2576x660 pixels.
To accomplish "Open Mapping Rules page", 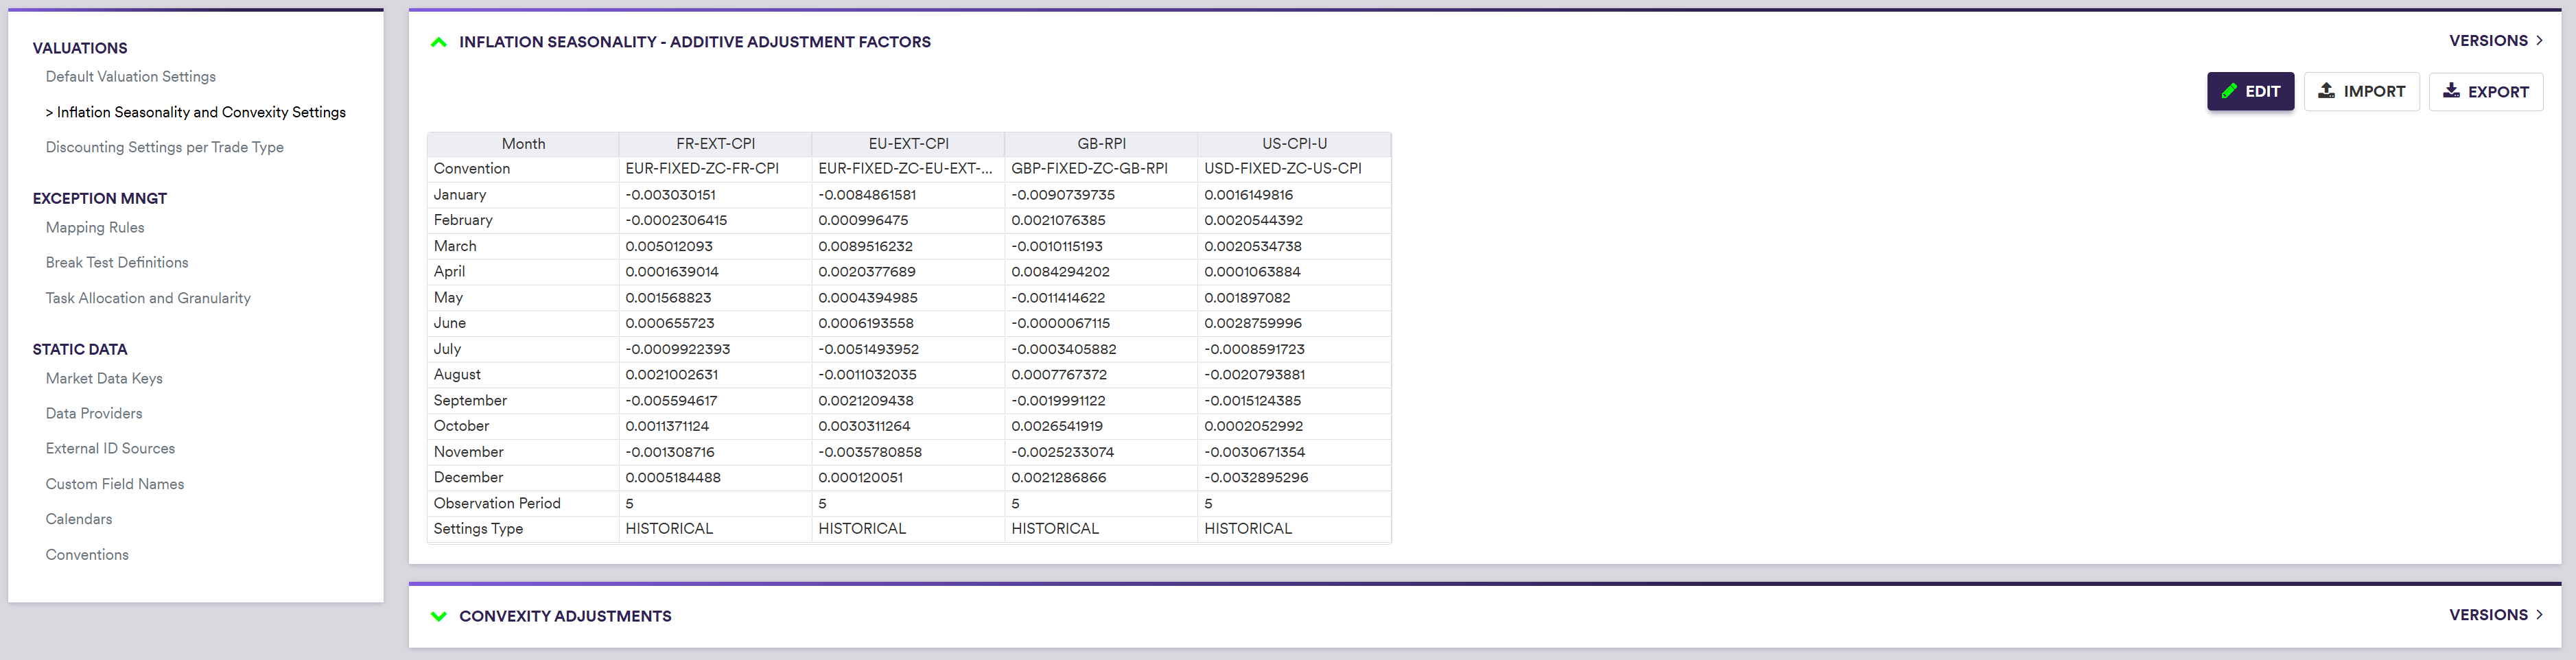I will pyautogui.click(x=95, y=228).
